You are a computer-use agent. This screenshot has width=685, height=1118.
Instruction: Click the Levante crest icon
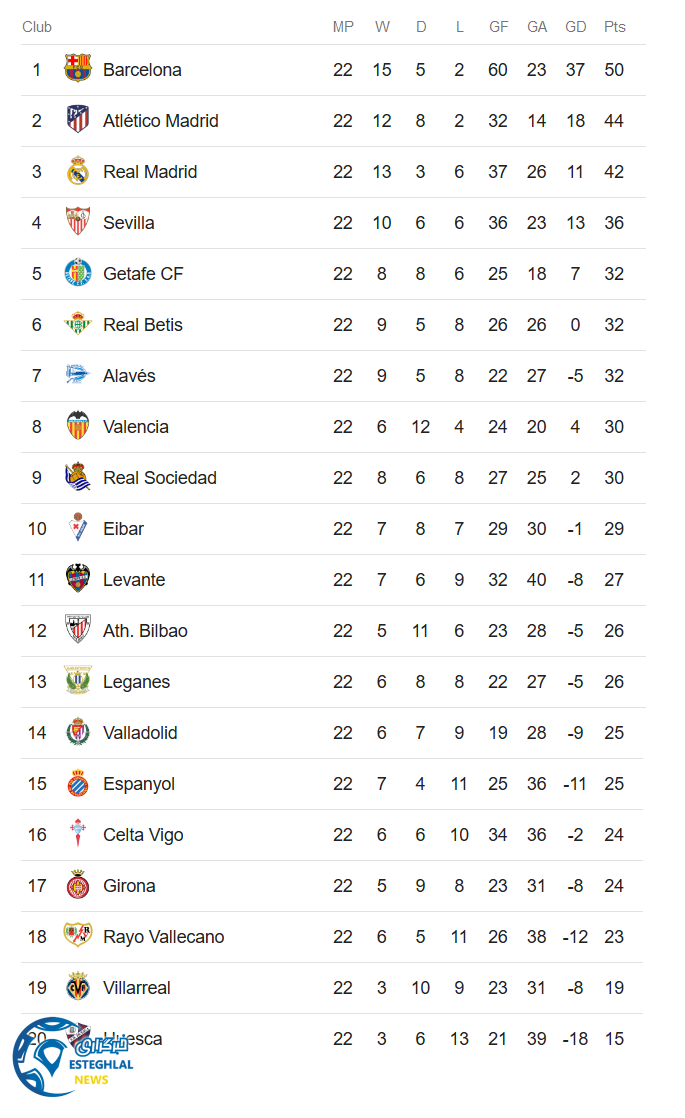coord(78,579)
